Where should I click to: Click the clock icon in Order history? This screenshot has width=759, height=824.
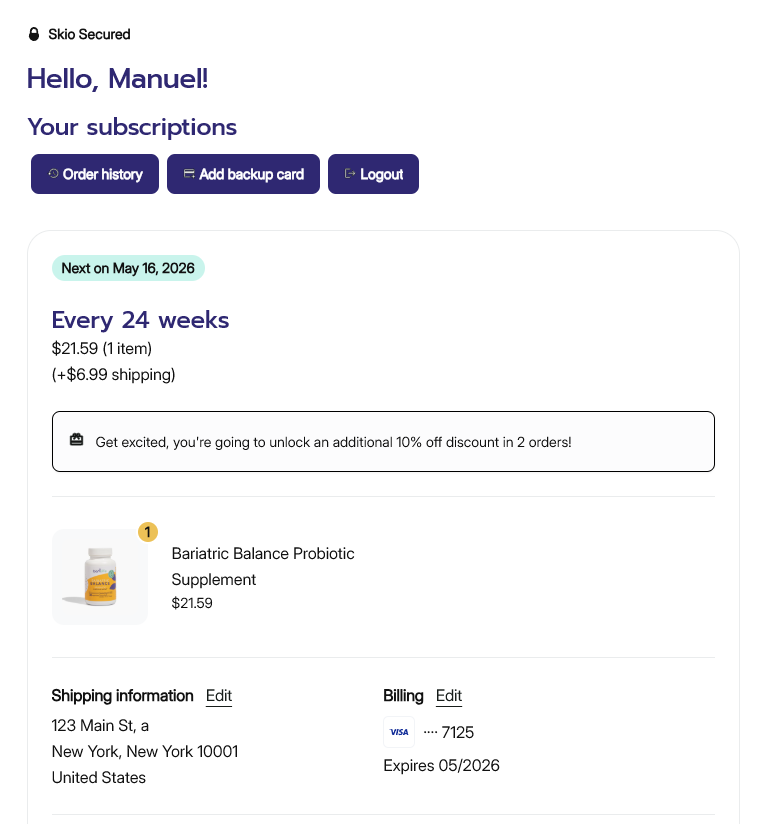53,174
